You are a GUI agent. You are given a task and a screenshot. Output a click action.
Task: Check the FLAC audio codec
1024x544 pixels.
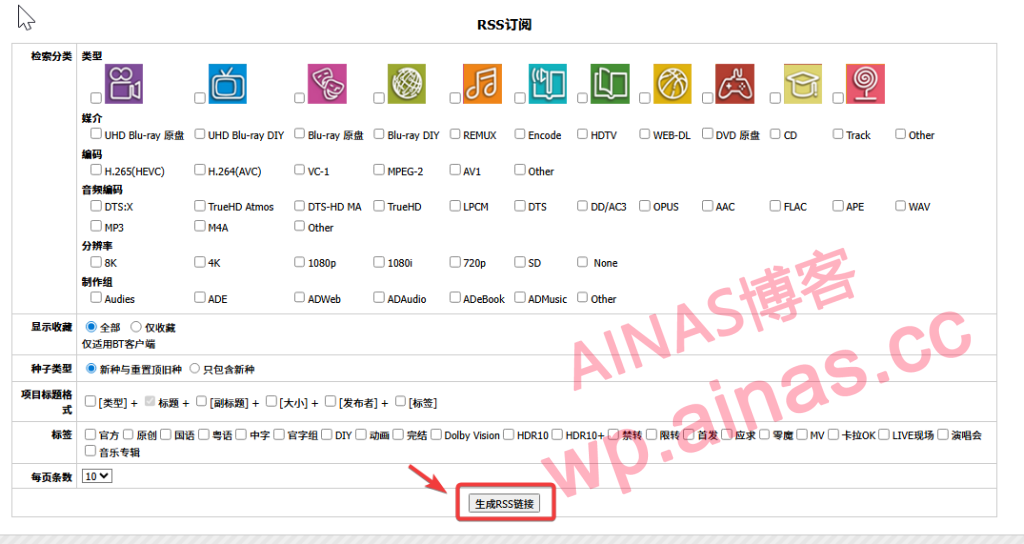click(775, 206)
